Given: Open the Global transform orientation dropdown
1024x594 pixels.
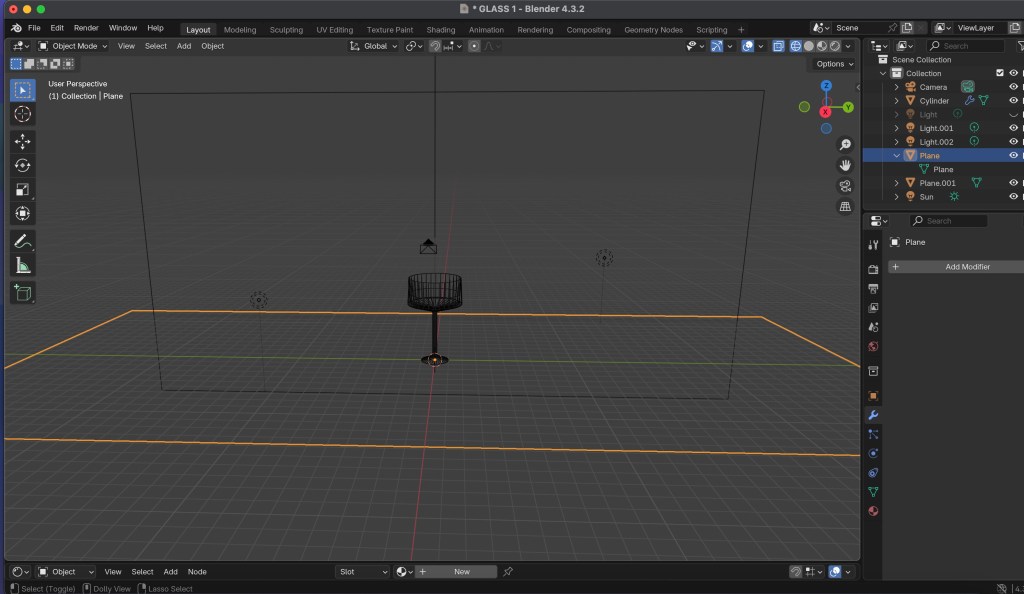Looking at the screenshot, I should [374, 46].
